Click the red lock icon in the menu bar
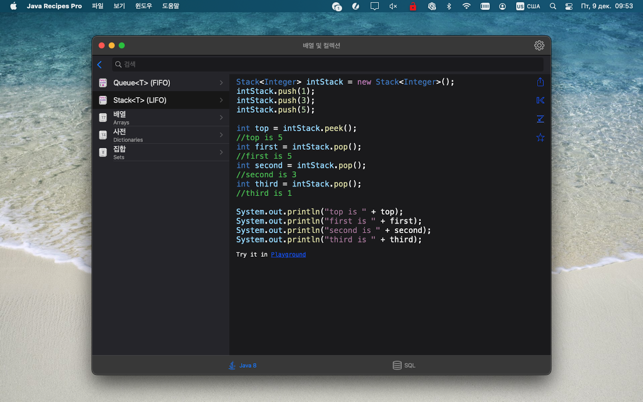Screen dimensions: 643x402 click(x=413, y=6)
